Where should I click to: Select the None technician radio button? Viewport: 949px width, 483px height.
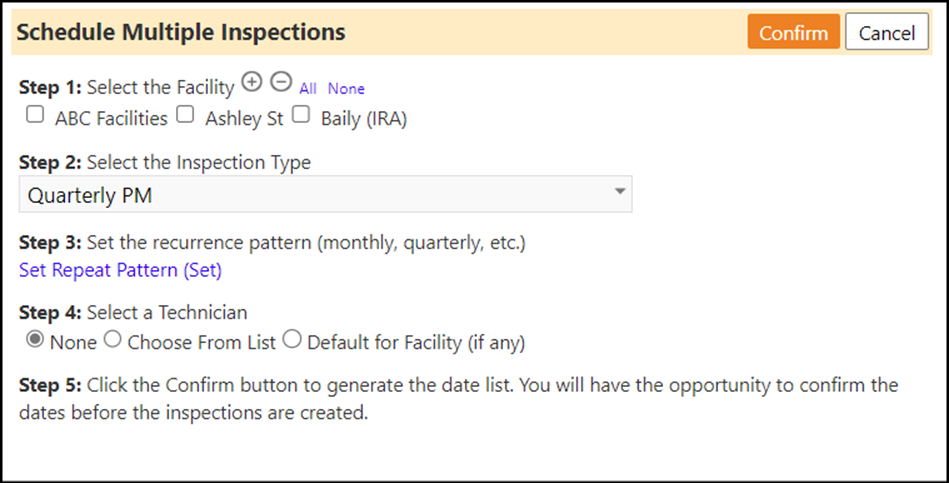click(x=34, y=339)
